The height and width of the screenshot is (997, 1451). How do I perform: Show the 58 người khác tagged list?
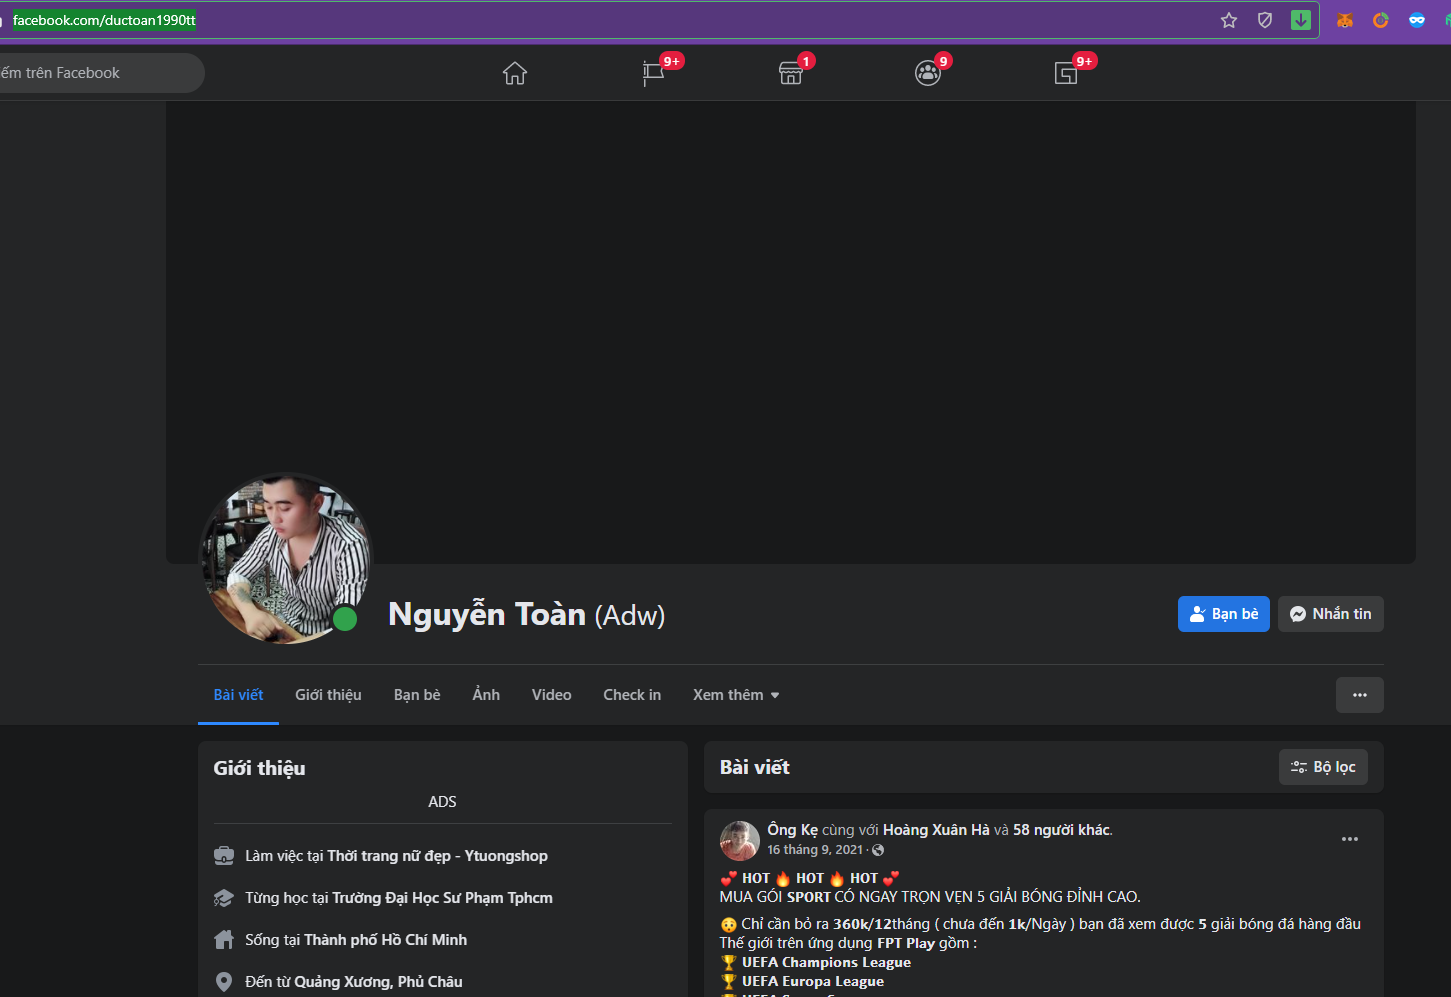pyautogui.click(x=1062, y=830)
